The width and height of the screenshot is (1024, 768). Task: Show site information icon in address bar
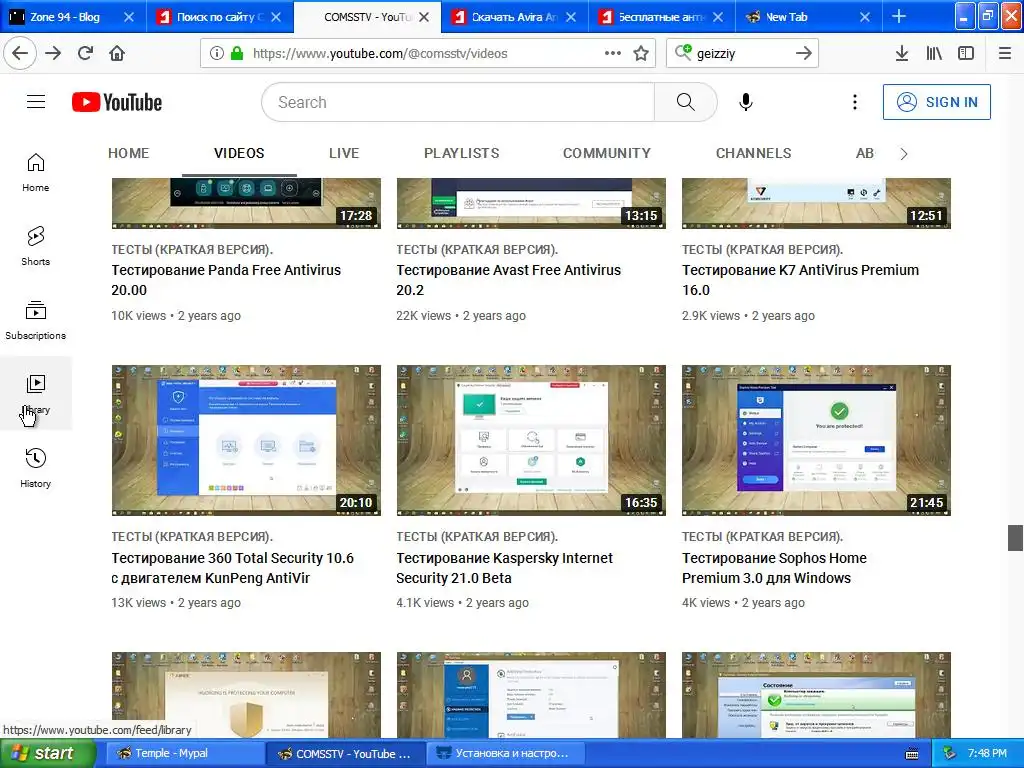point(216,54)
